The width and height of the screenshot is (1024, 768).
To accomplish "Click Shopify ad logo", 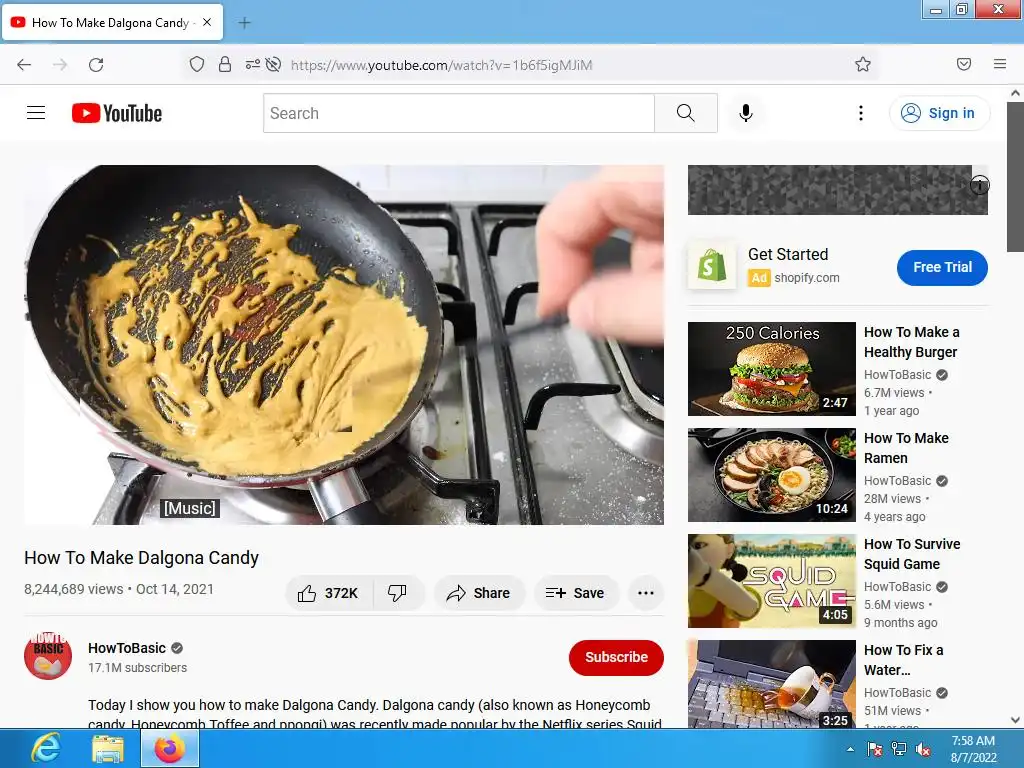I will (x=712, y=266).
